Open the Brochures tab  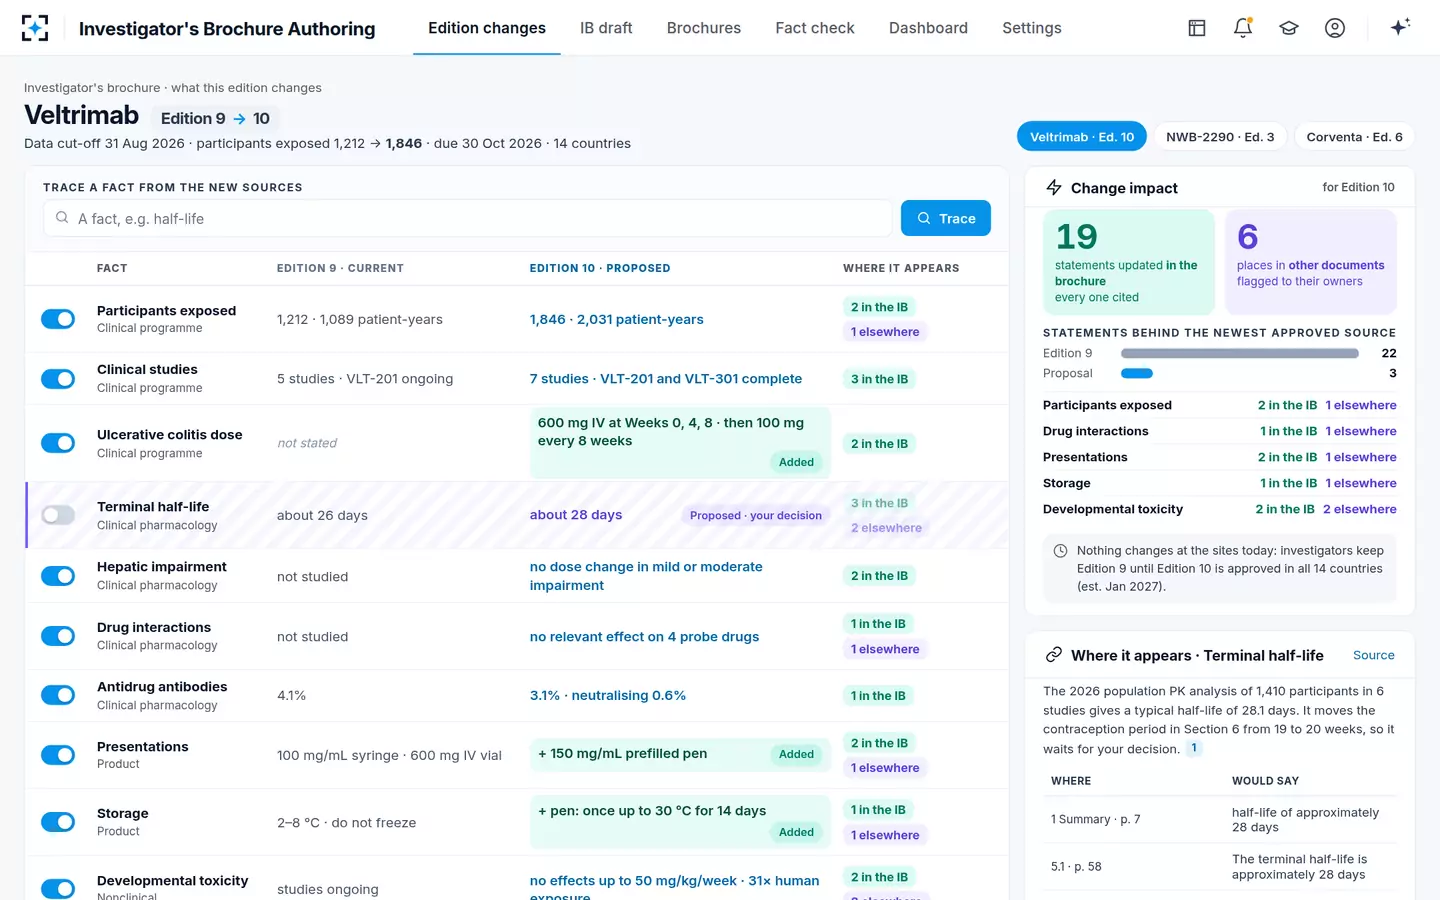click(x=704, y=28)
